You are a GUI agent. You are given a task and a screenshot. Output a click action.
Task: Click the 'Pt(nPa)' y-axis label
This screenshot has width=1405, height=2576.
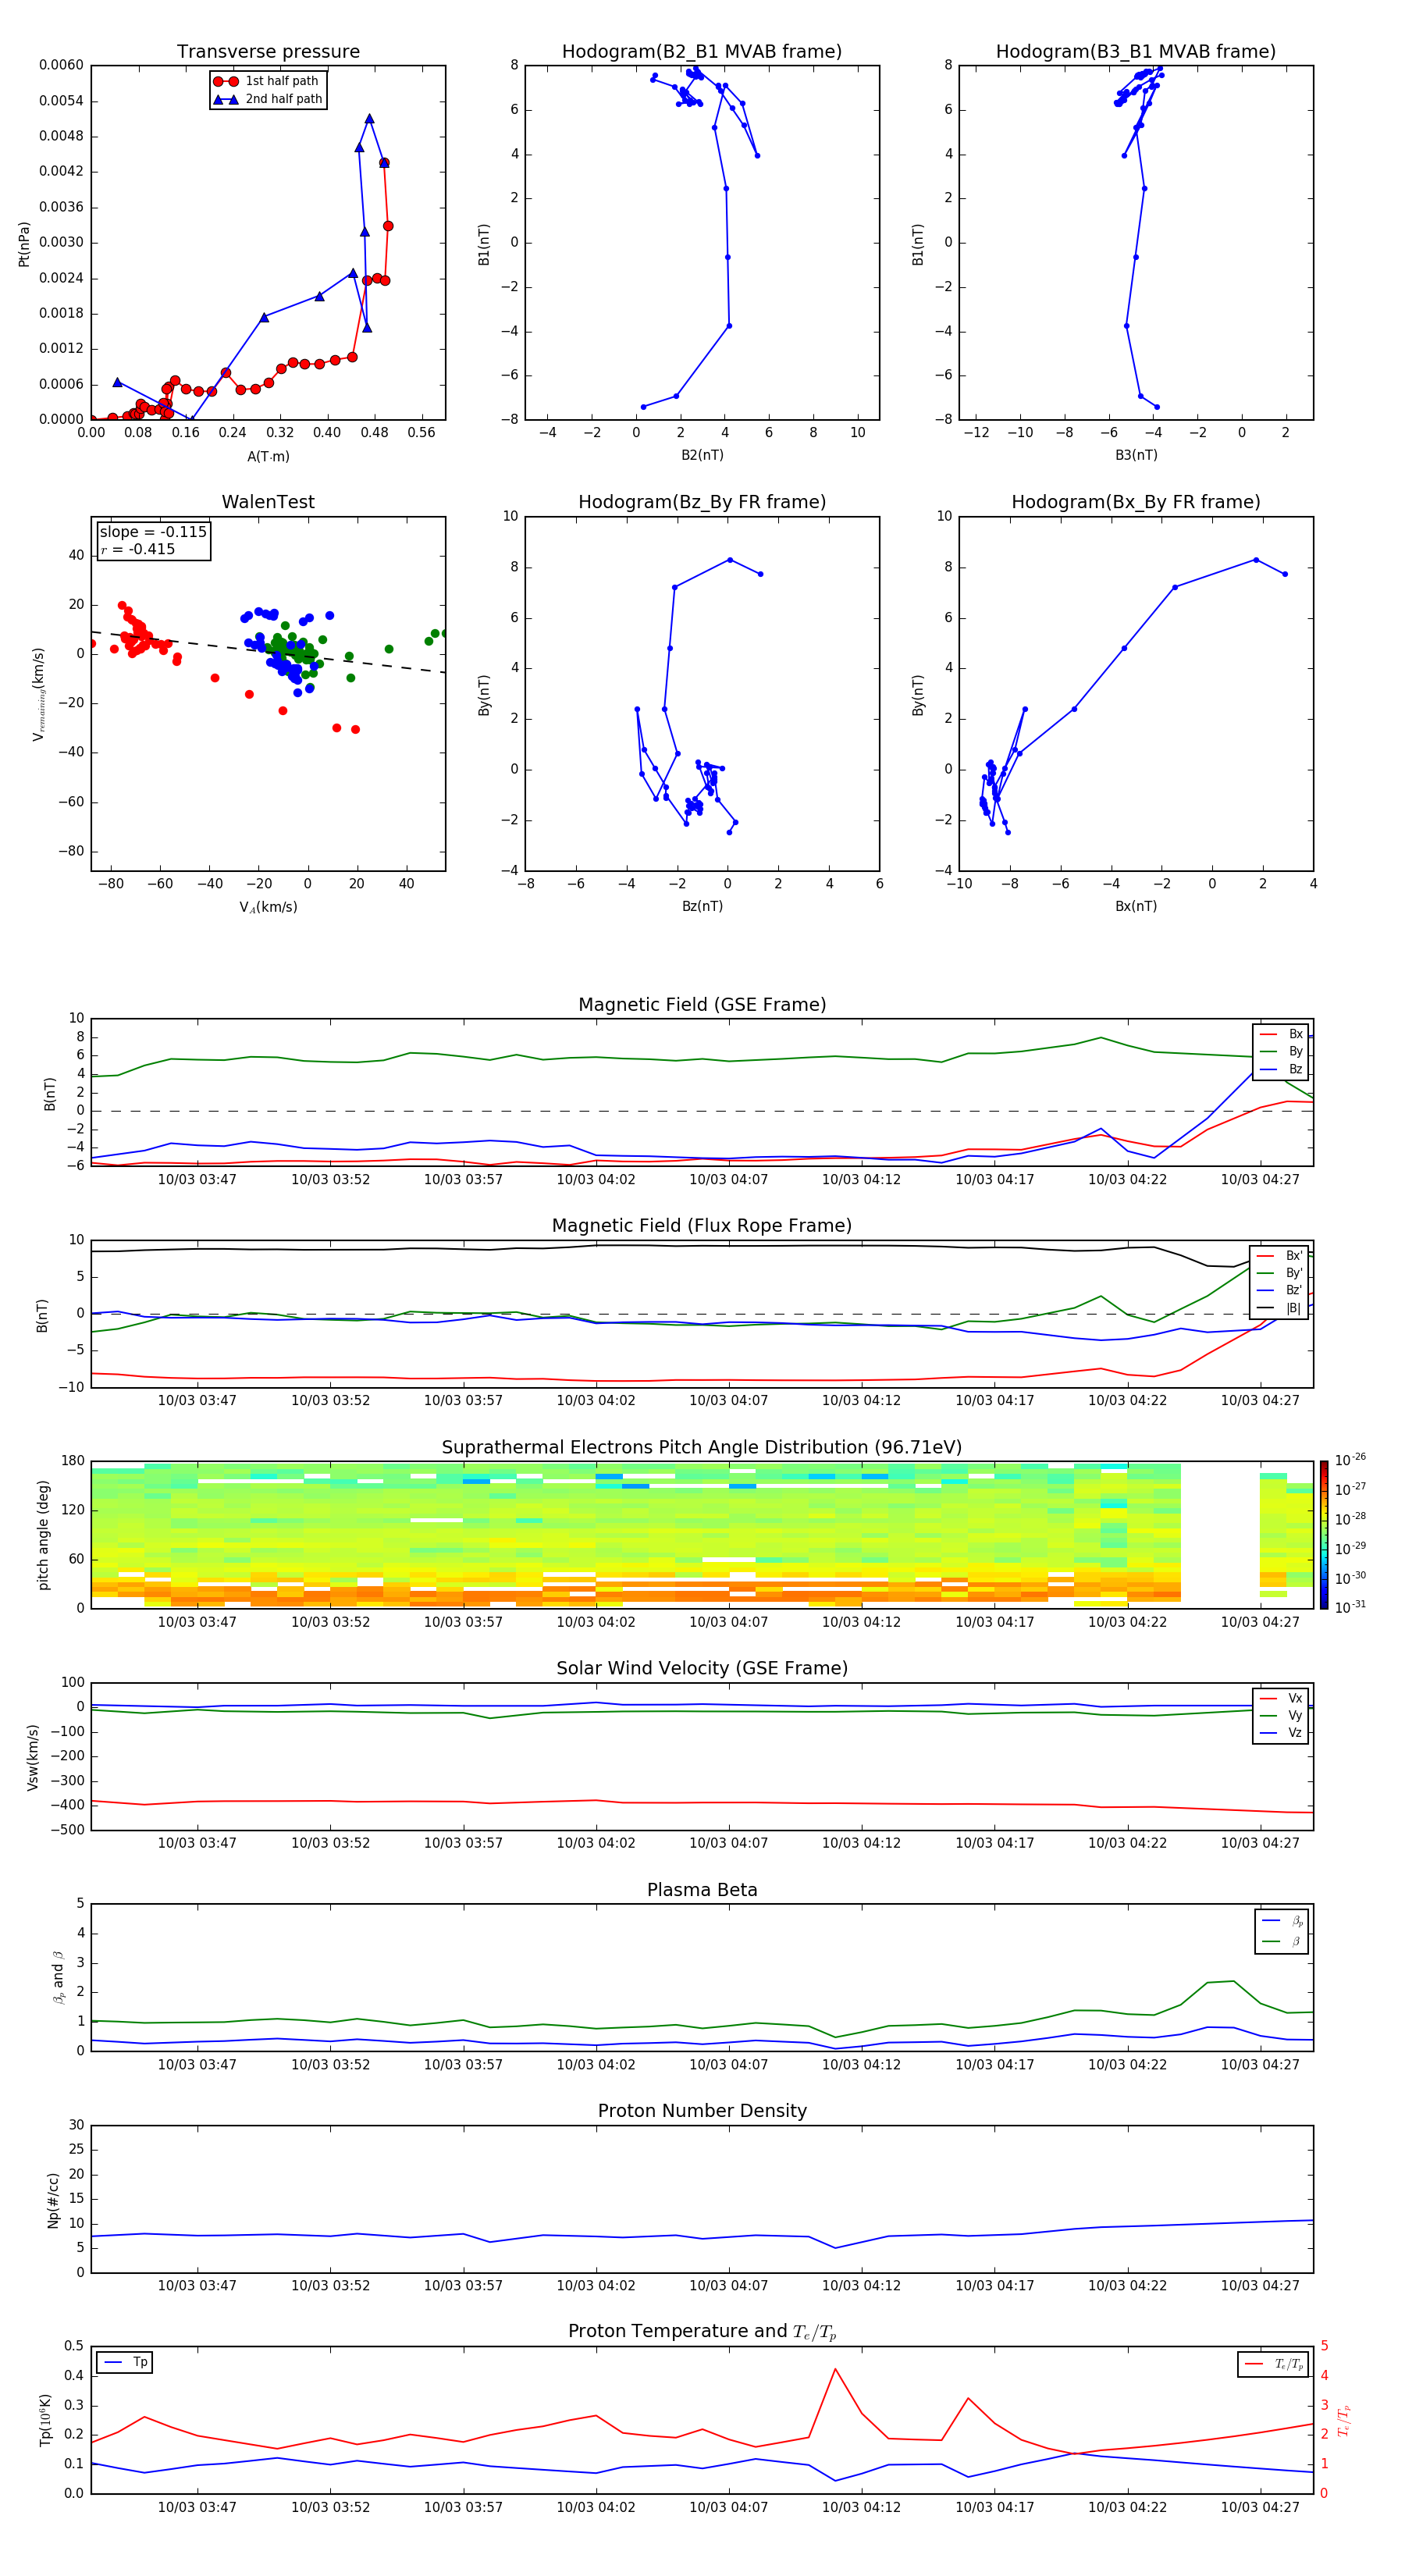[x=24, y=244]
